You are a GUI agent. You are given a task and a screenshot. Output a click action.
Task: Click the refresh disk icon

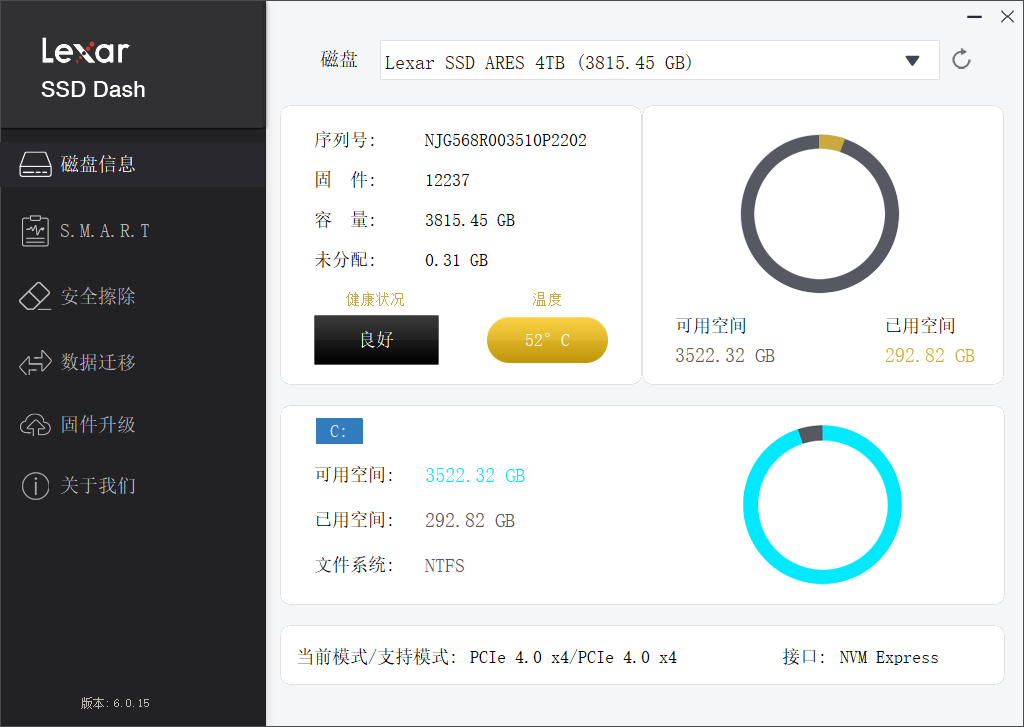pyautogui.click(x=961, y=58)
